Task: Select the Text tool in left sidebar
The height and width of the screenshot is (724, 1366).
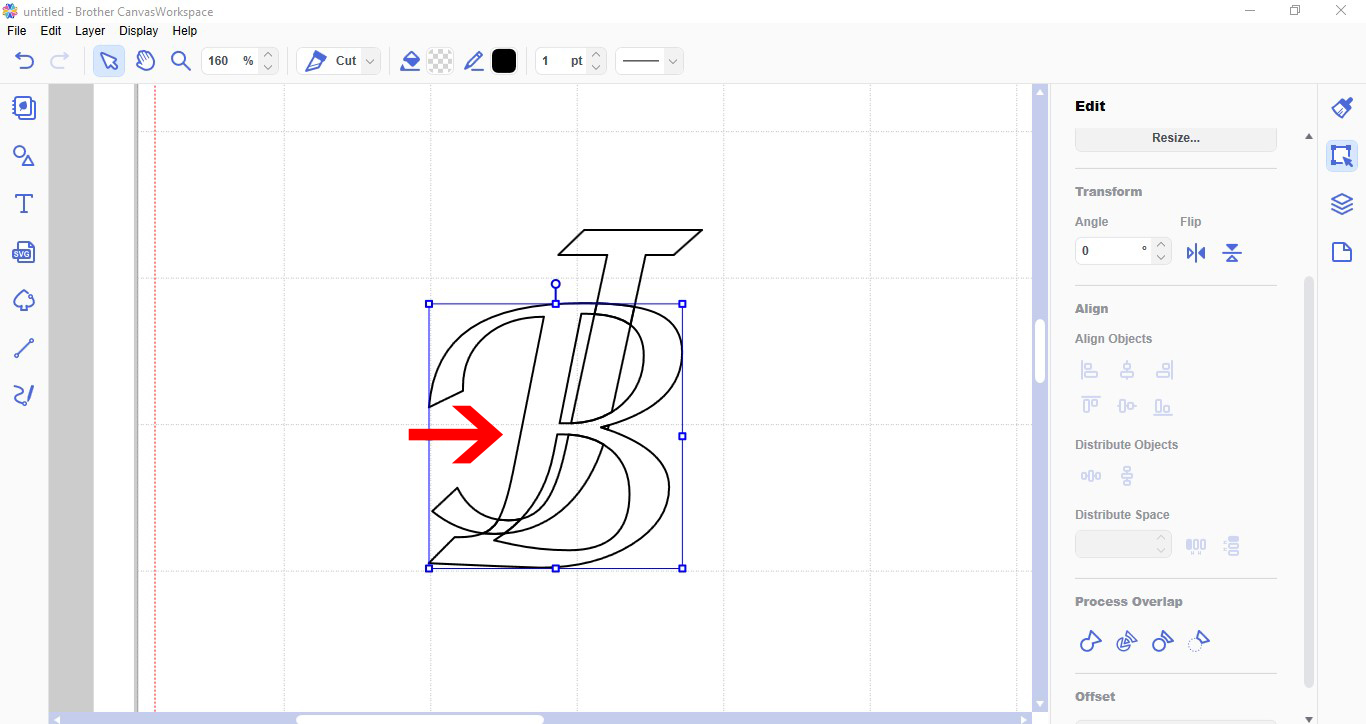Action: pyautogui.click(x=24, y=204)
